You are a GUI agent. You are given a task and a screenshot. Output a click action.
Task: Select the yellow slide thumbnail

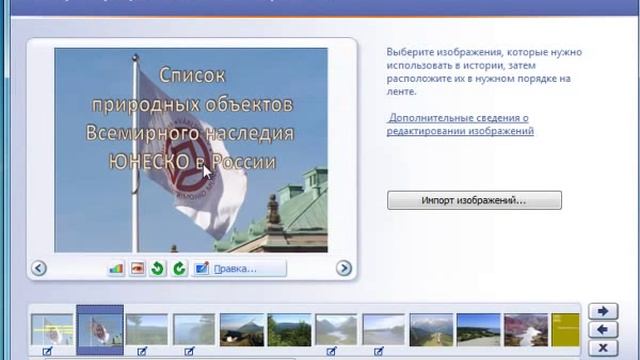pyautogui.click(x=565, y=329)
